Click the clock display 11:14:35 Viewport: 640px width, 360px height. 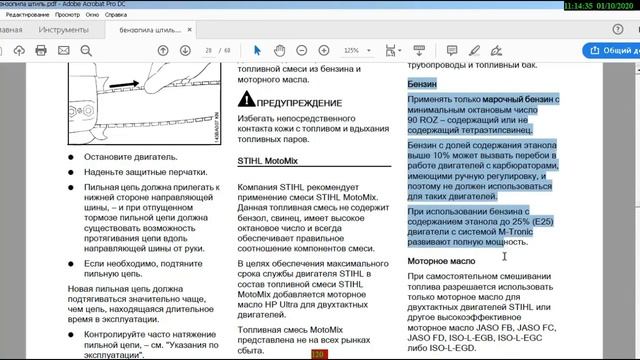coord(578,6)
